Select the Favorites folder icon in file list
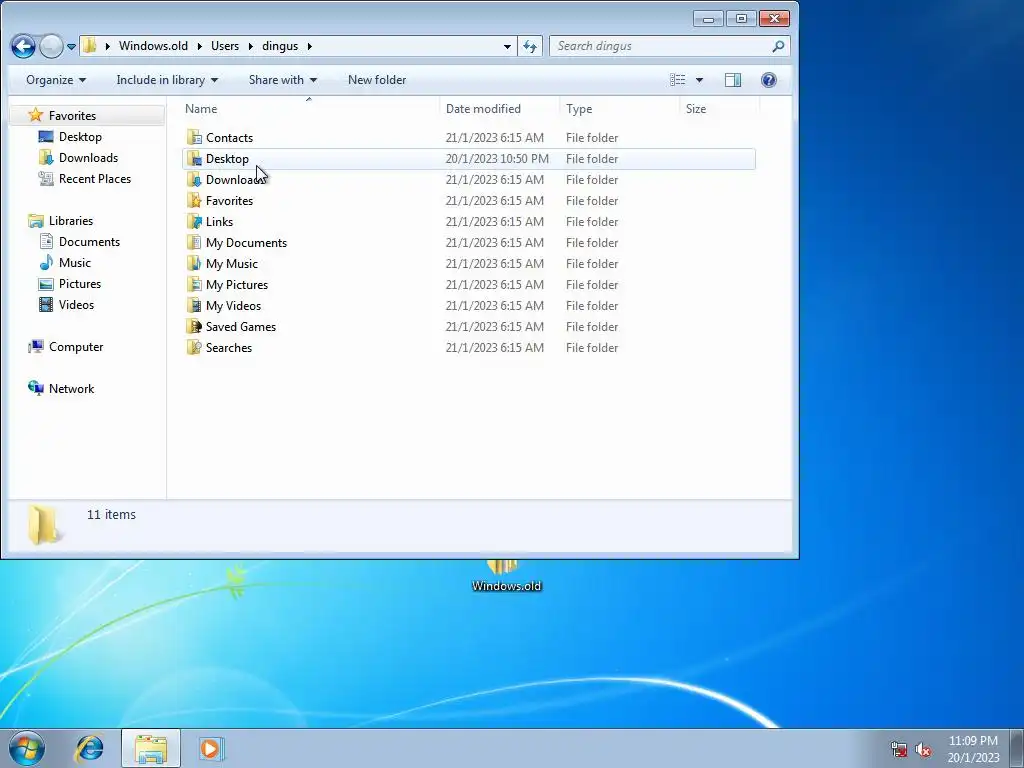The image size is (1024, 768). (194, 200)
